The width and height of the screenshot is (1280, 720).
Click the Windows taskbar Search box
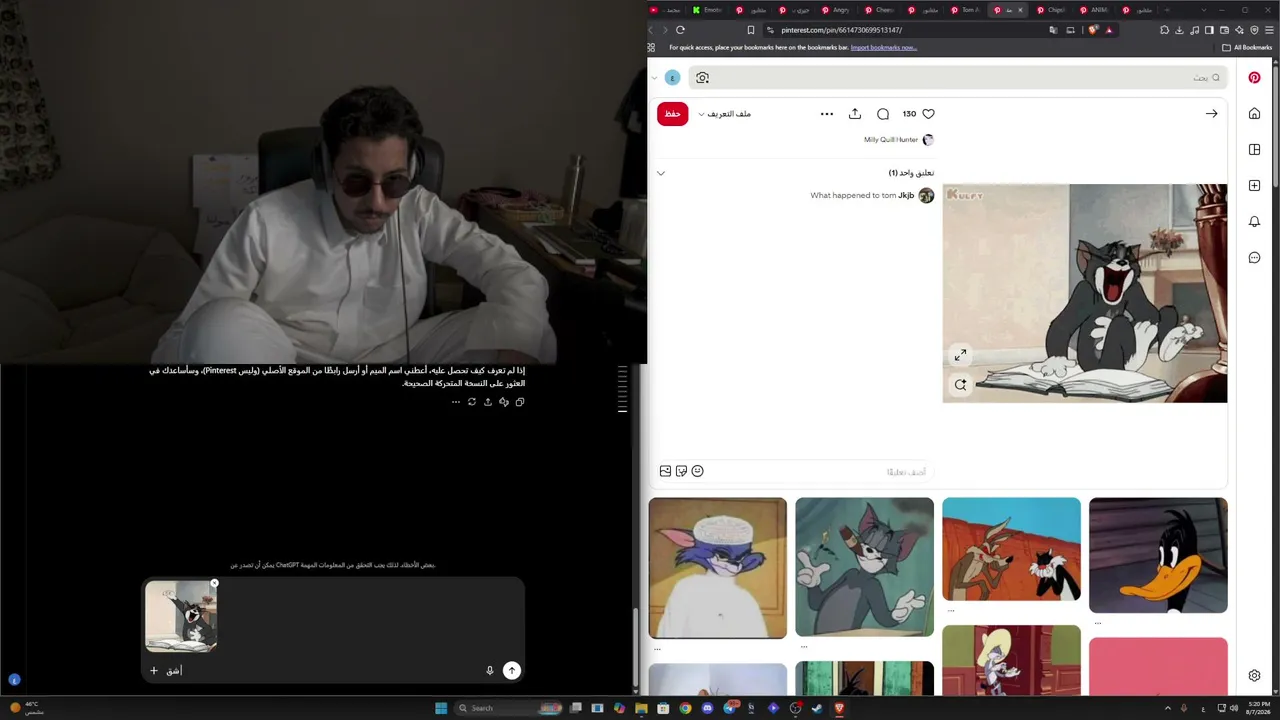510,708
